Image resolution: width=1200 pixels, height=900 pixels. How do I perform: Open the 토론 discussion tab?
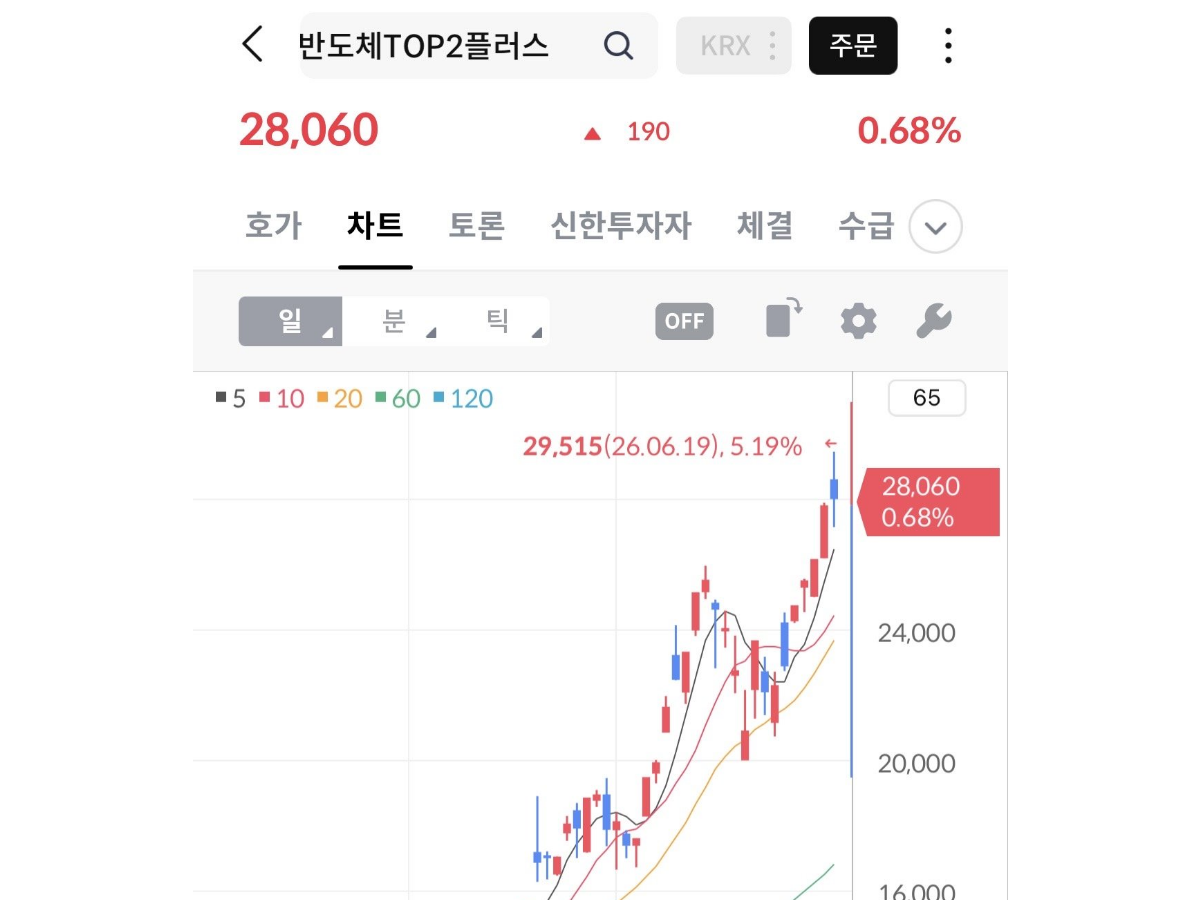(x=477, y=226)
